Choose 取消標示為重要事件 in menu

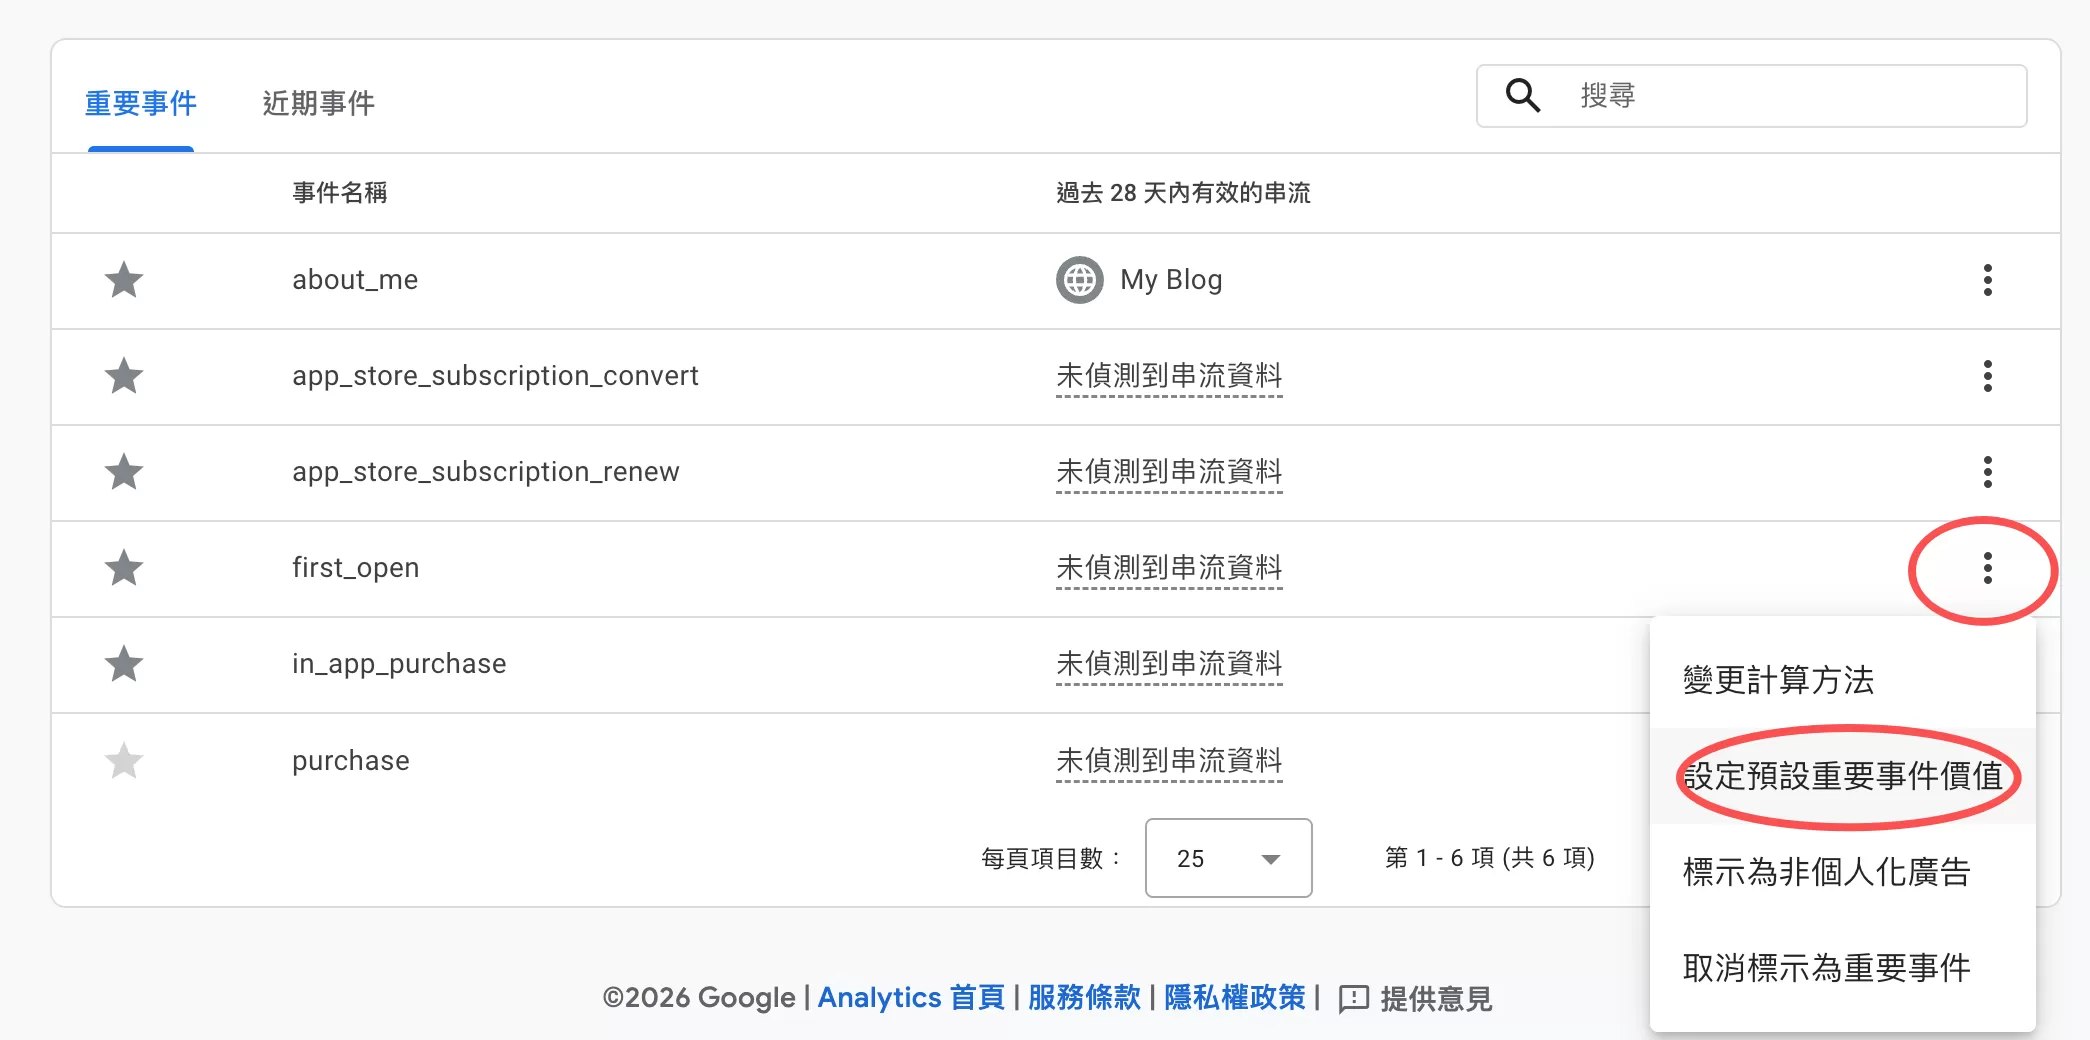click(x=1842, y=968)
